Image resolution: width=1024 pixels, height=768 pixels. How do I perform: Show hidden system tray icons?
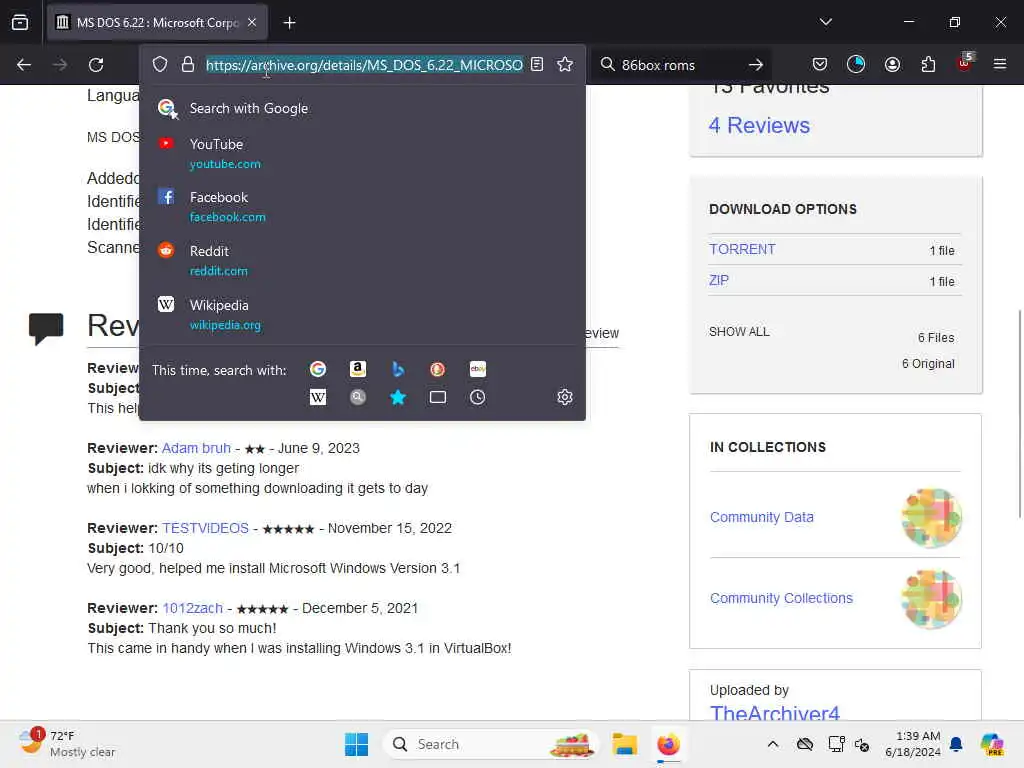pyautogui.click(x=773, y=744)
